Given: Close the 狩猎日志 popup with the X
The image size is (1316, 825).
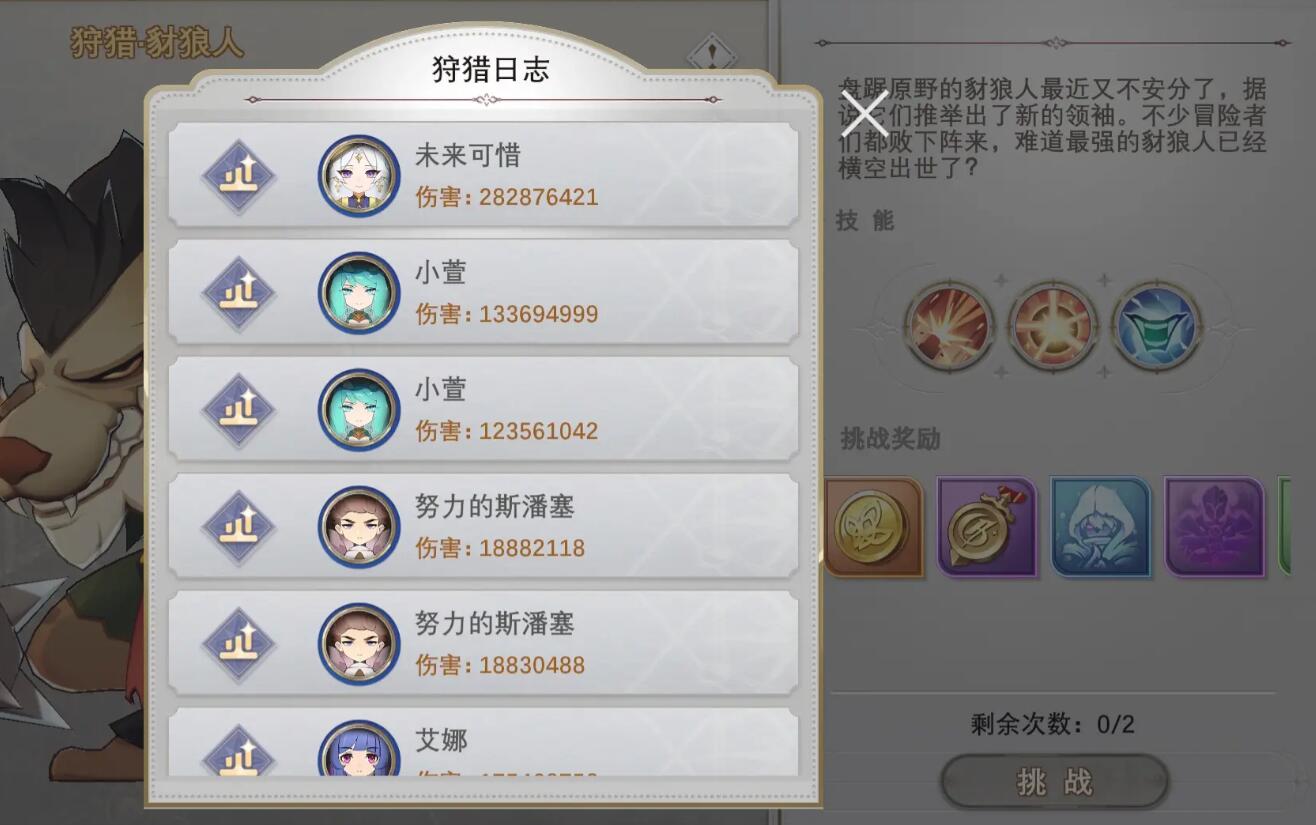Looking at the screenshot, I should pos(864,112).
